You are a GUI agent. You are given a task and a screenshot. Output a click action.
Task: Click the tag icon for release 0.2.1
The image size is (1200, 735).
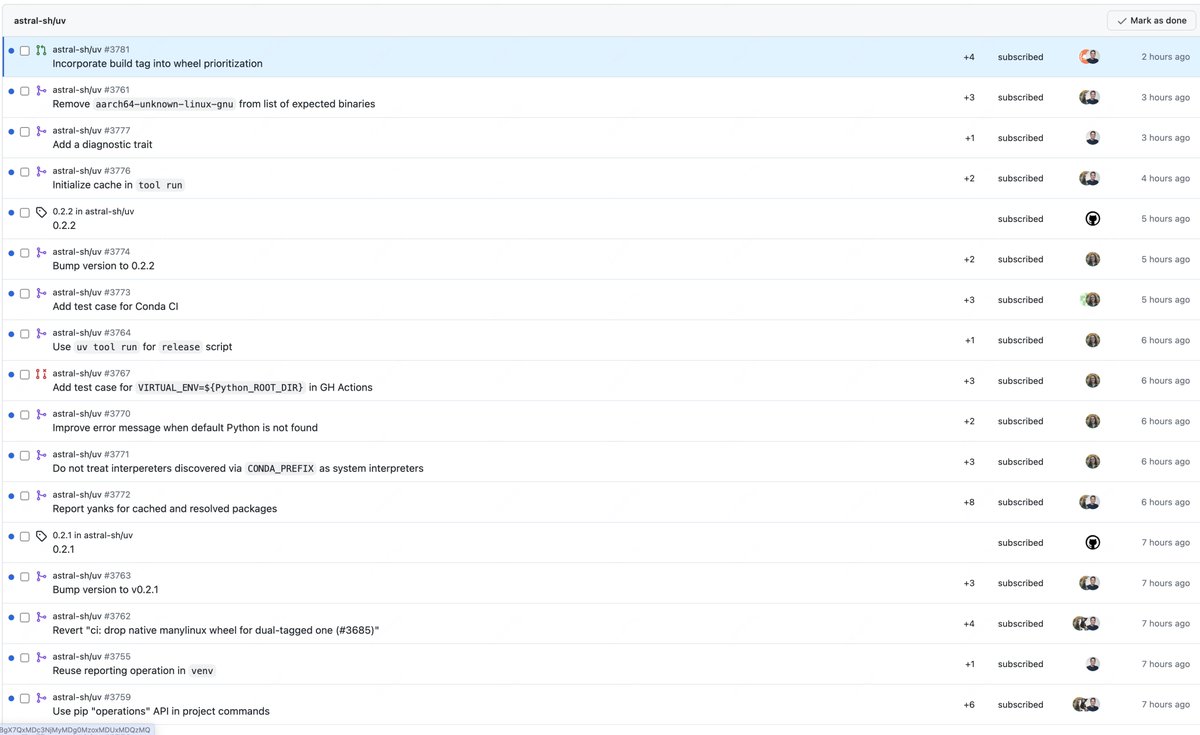[x=41, y=536]
